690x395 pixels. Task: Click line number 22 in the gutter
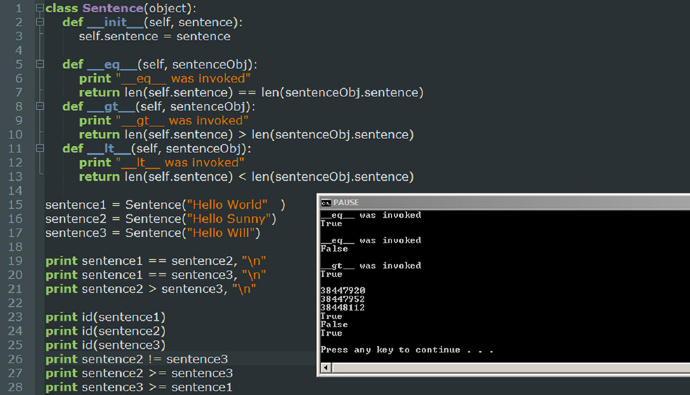(x=15, y=303)
